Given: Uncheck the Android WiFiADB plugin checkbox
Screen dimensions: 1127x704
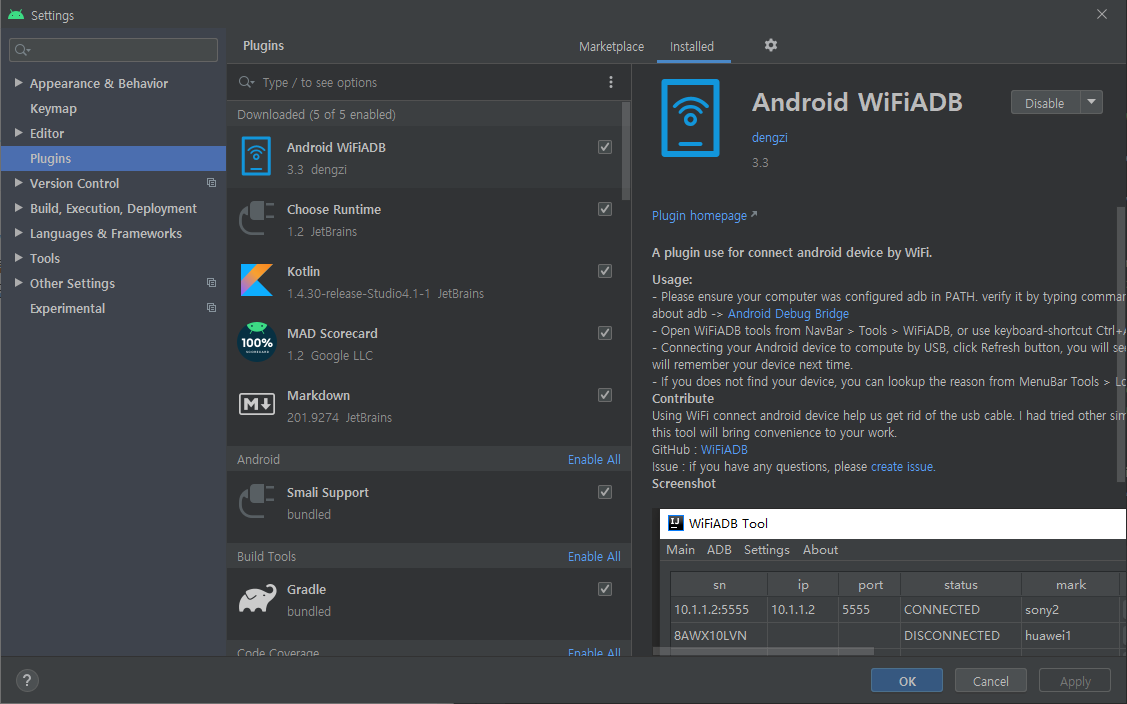Looking at the screenshot, I should coord(605,147).
